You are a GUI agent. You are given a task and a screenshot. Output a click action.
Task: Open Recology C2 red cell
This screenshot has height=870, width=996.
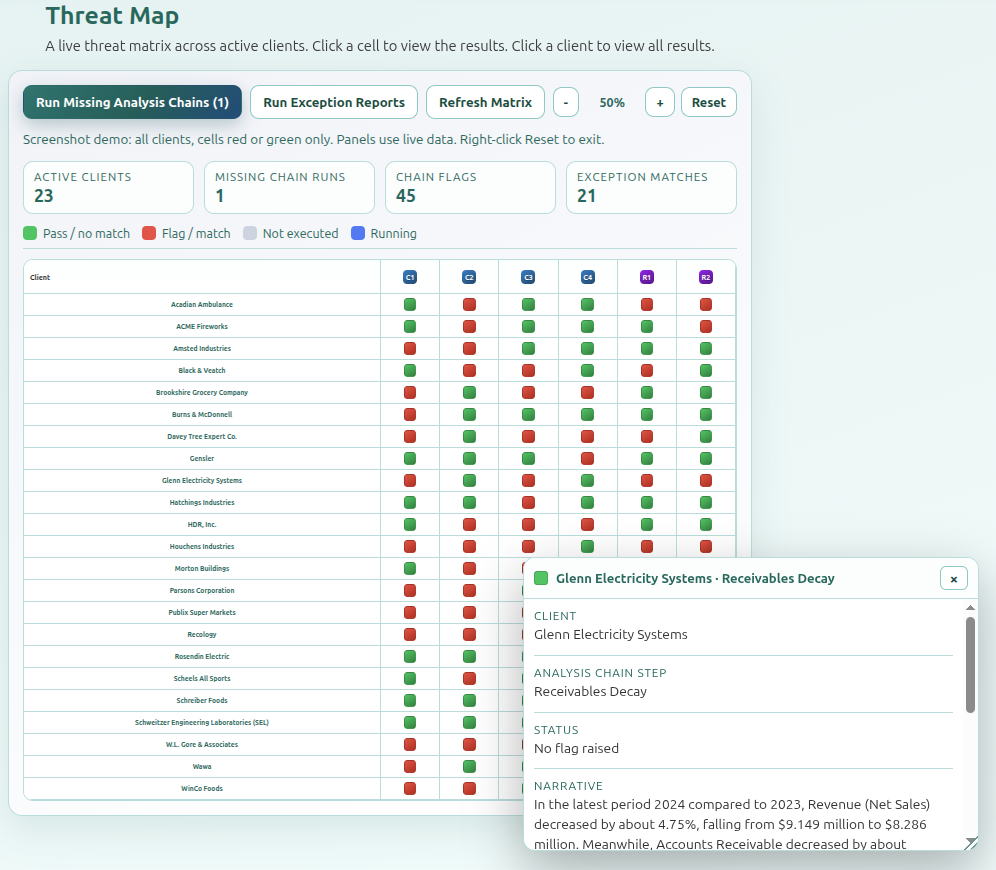[x=469, y=634]
